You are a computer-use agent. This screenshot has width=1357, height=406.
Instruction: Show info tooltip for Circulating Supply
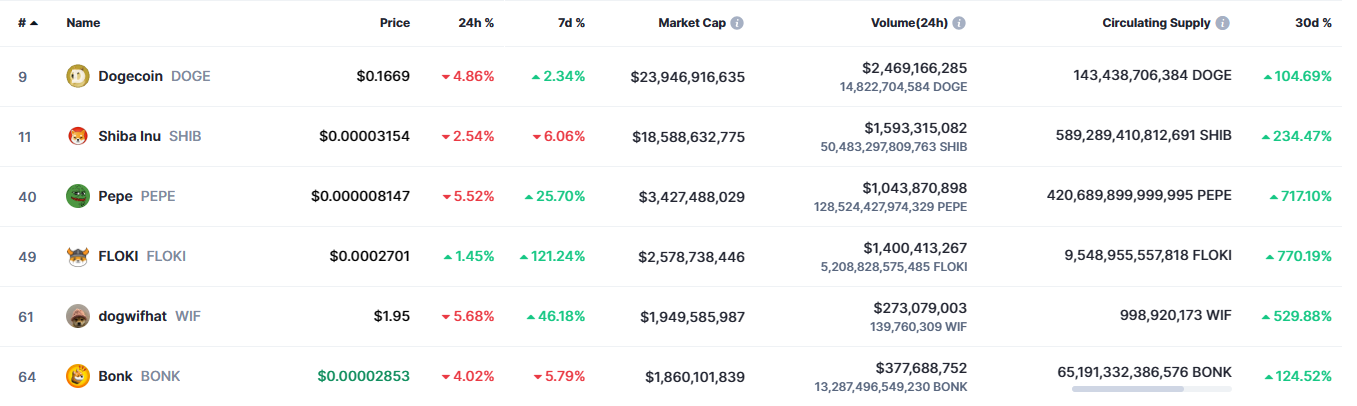(1223, 23)
